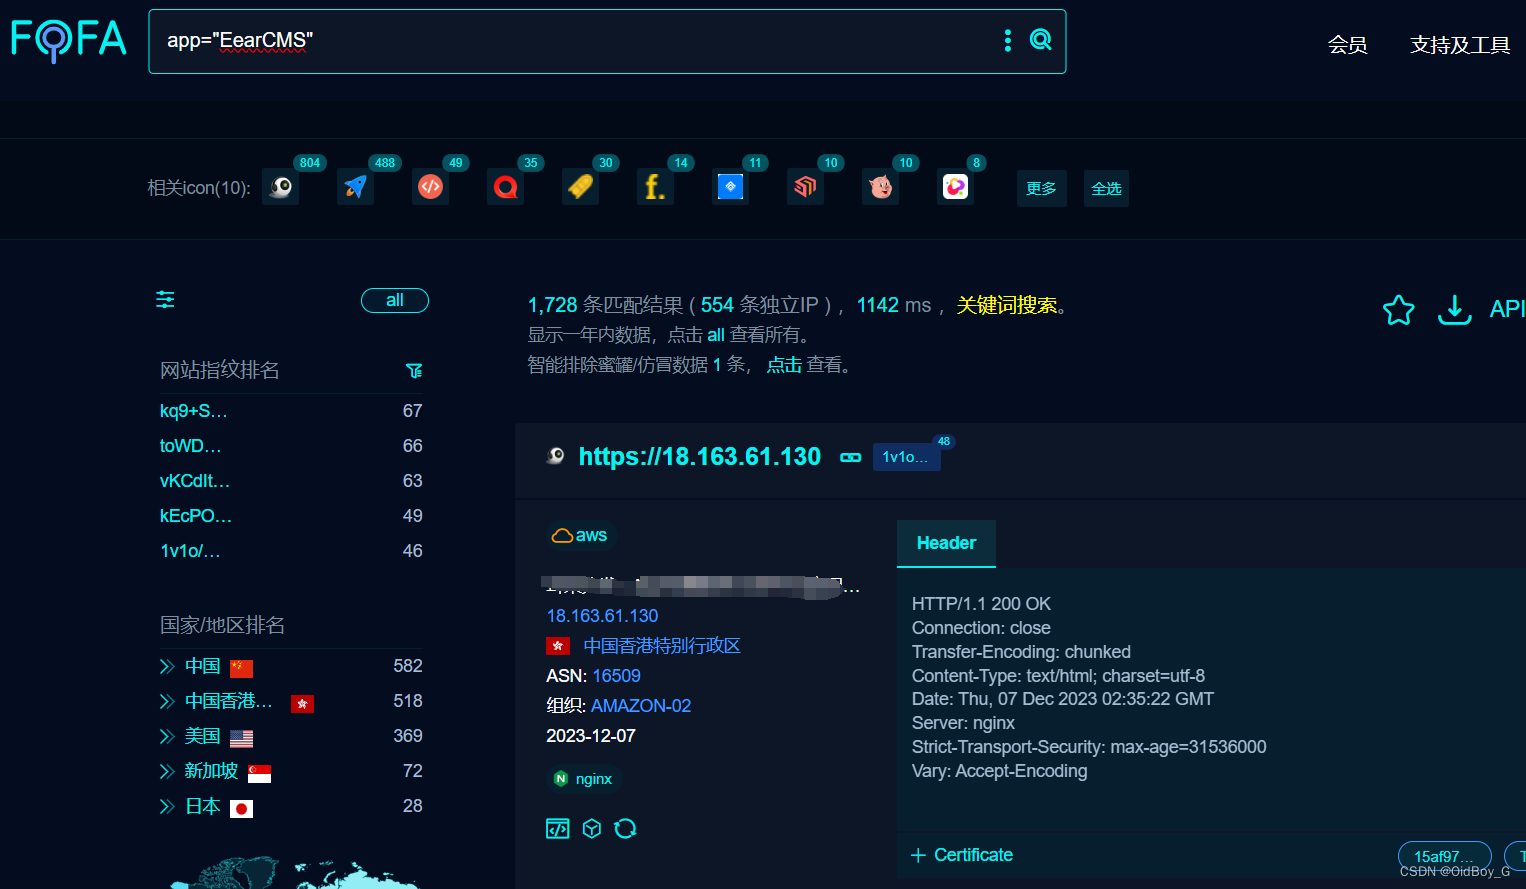The height and width of the screenshot is (889, 1526).
Task: Click the cube icon below nginx
Action: (592, 828)
